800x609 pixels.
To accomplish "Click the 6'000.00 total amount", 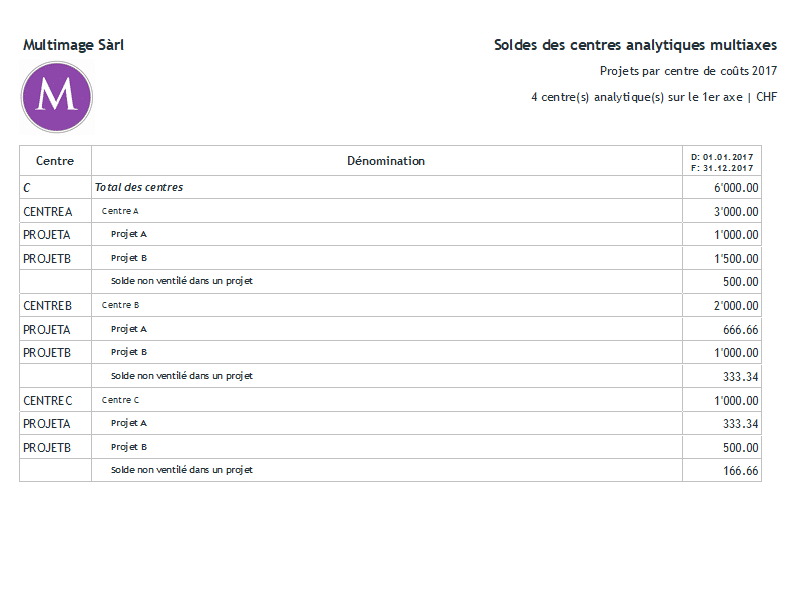I will coord(736,188).
